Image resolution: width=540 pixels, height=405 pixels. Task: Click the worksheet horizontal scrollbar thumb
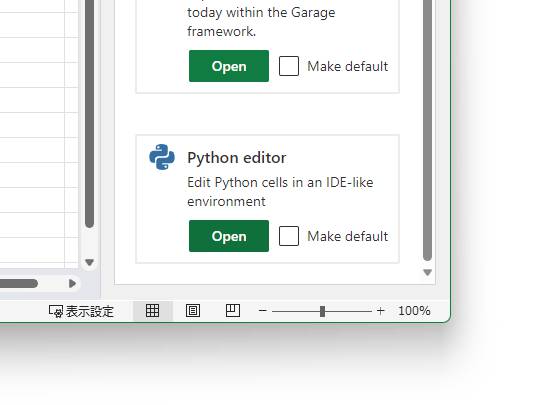click(x=19, y=283)
